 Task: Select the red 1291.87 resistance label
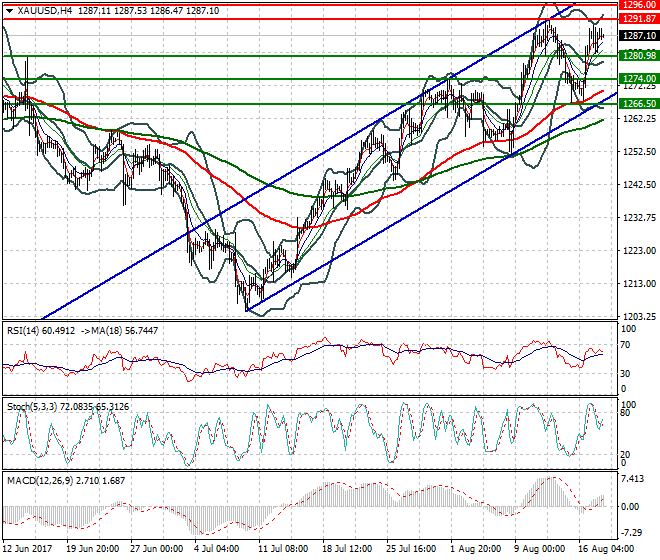click(639, 19)
